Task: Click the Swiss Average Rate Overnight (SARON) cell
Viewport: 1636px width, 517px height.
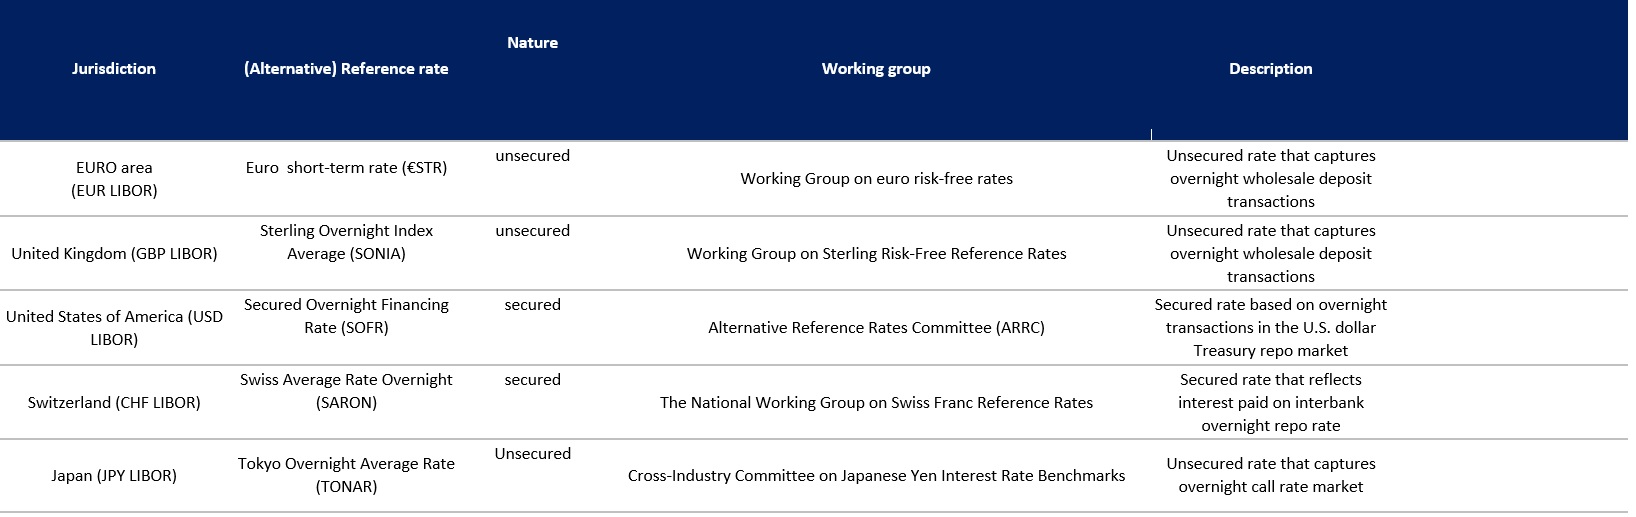Action: tap(346, 391)
